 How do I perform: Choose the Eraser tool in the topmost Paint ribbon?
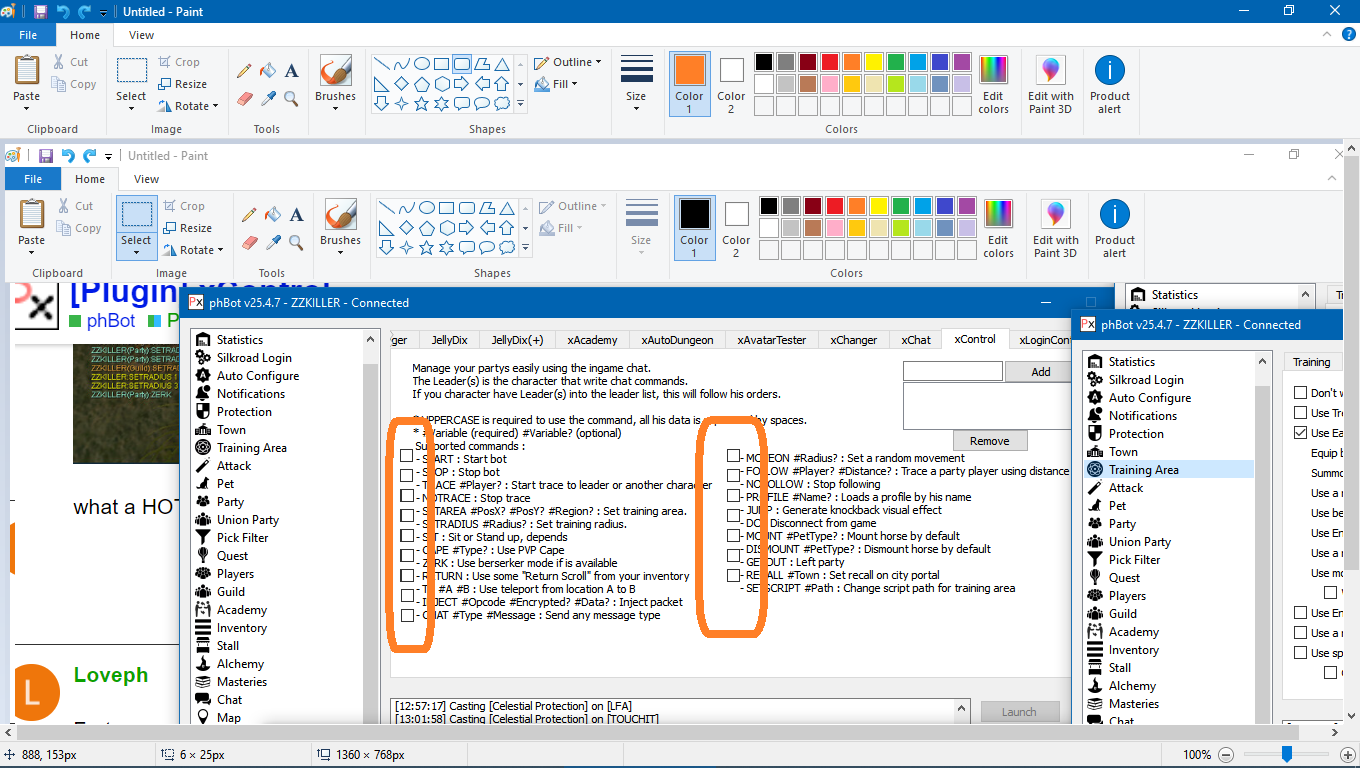[x=244, y=98]
